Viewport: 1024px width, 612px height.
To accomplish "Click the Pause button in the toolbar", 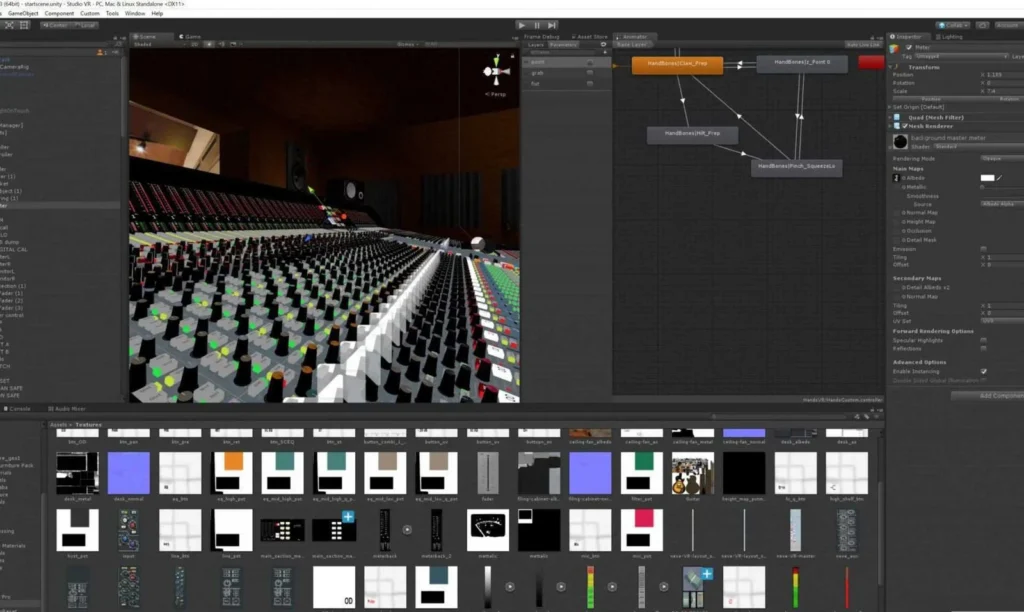I will (537, 25).
